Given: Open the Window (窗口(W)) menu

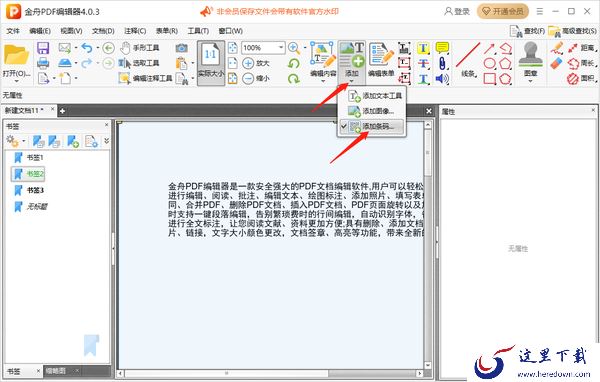Looking at the screenshot, I should tap(230, 31).
